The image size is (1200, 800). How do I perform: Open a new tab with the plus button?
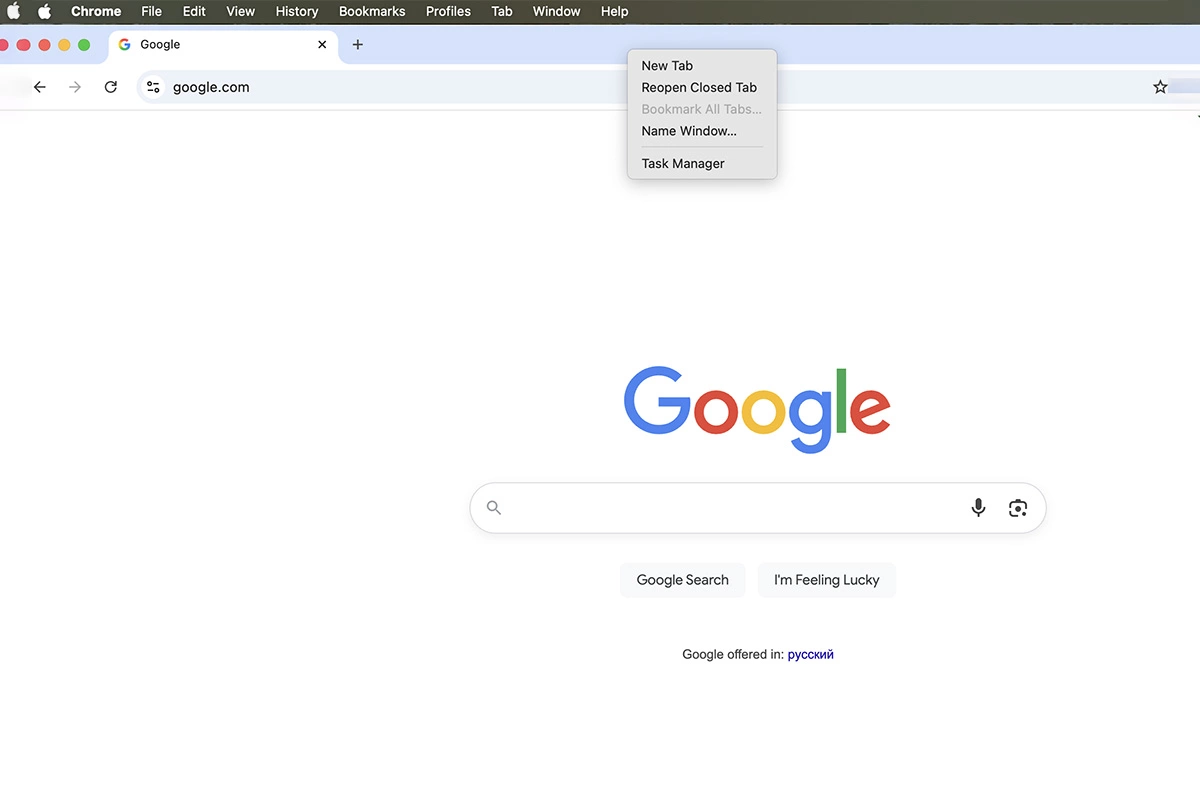(357, 44)
